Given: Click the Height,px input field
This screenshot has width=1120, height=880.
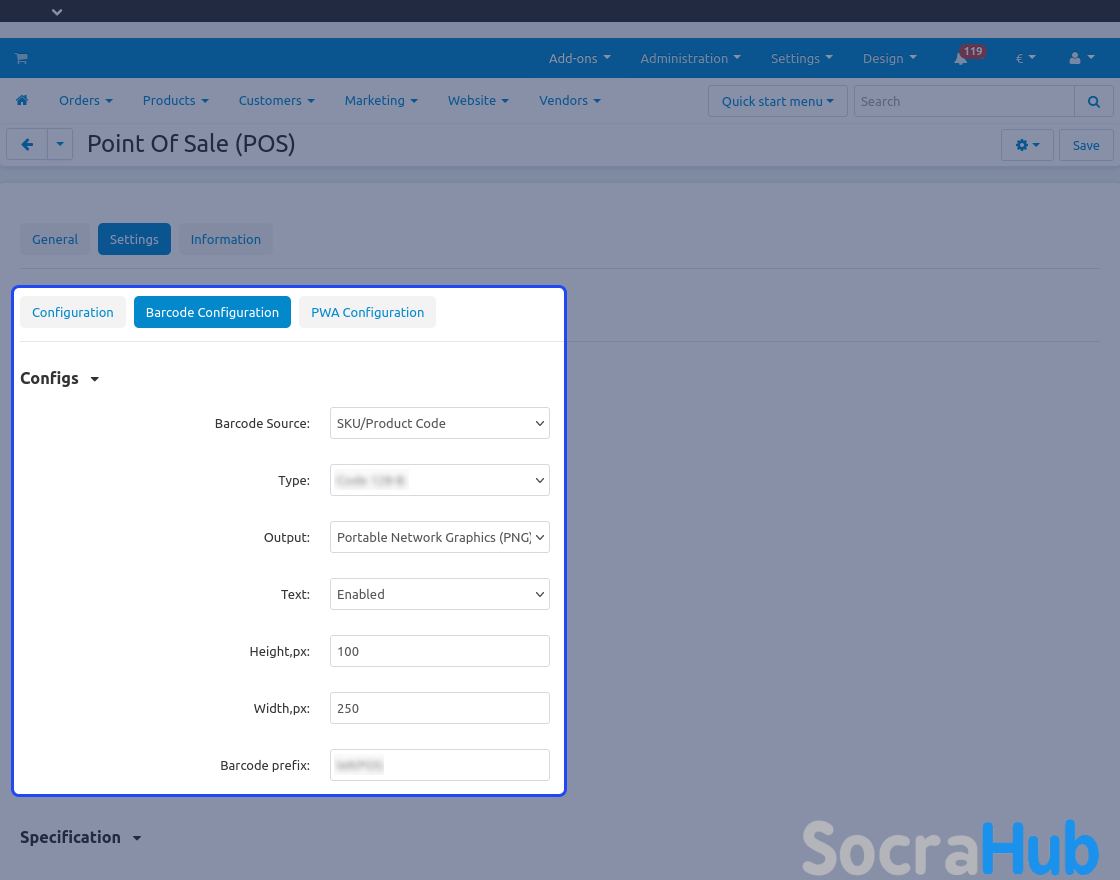Looking at the screenshot, I should [439, 651].
